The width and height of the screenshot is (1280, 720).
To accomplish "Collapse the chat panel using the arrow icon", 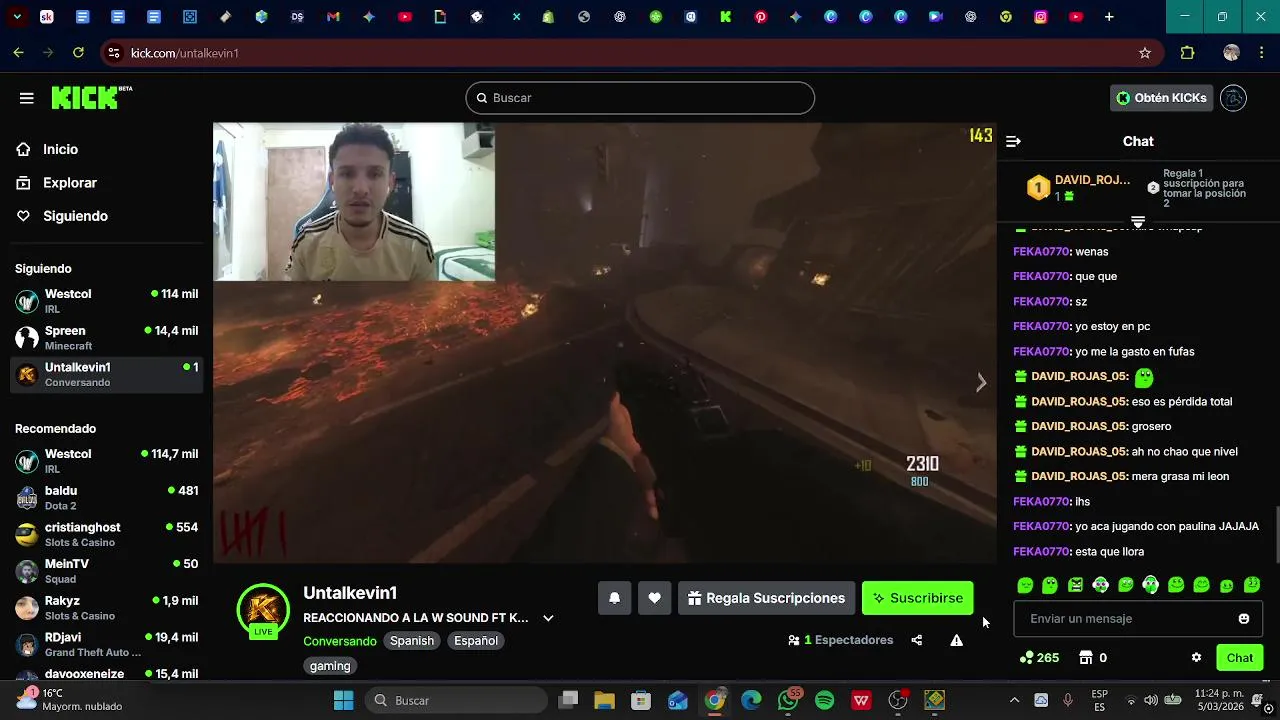I will 1013,141.
